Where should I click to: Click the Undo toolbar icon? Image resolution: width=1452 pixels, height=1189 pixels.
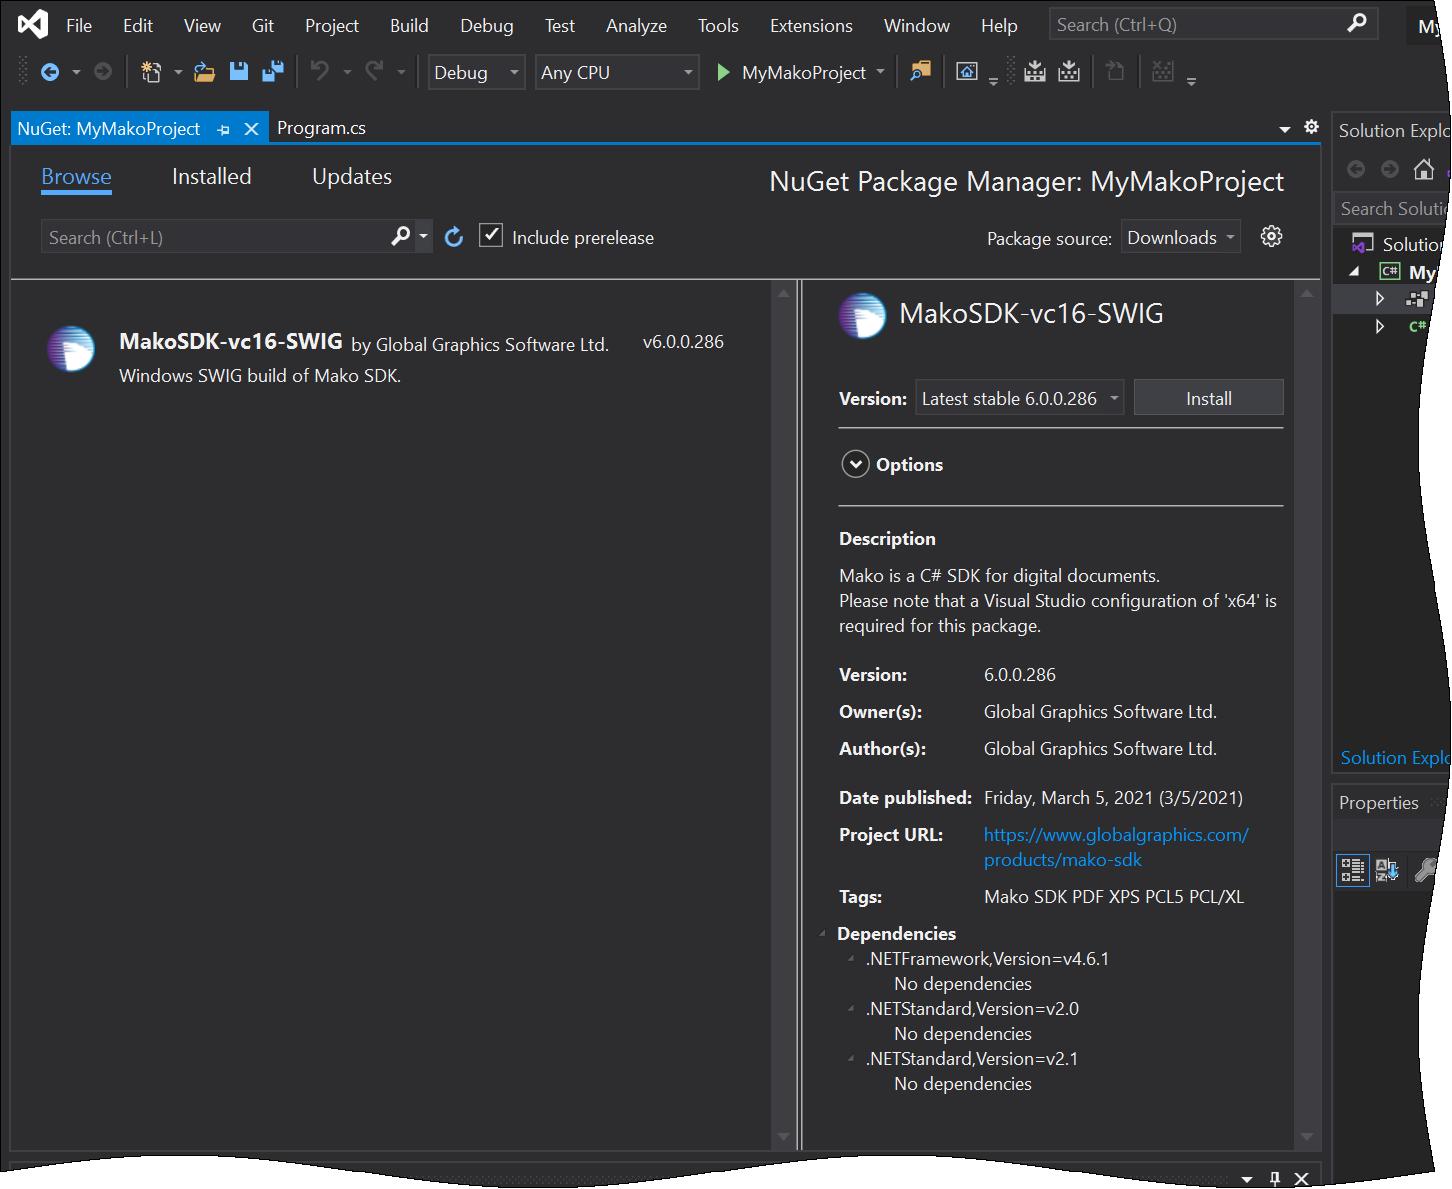click(320, 72)
